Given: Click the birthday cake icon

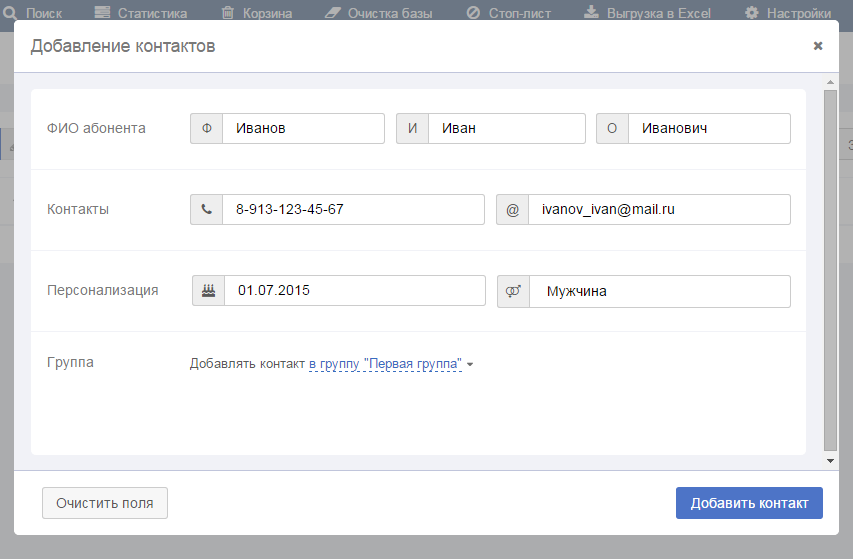Looking at the screenshot, I should point(208,290).
